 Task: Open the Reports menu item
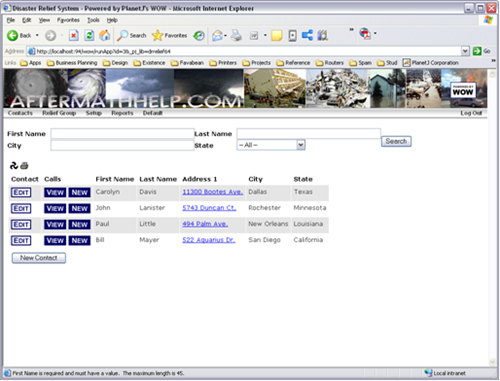tap(122, 113)
